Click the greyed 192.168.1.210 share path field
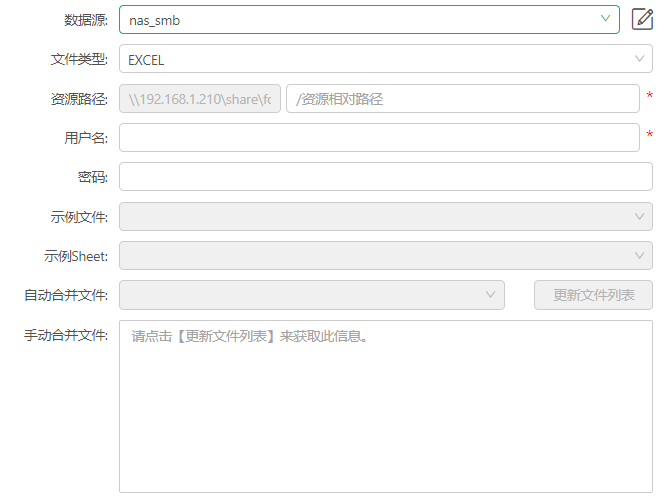The image size is (667, 500). point(200,99)
